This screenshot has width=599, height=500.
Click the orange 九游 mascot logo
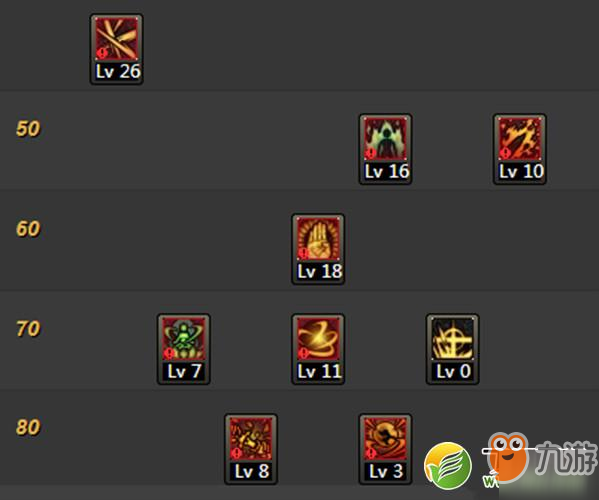click(x=508, y=456)
